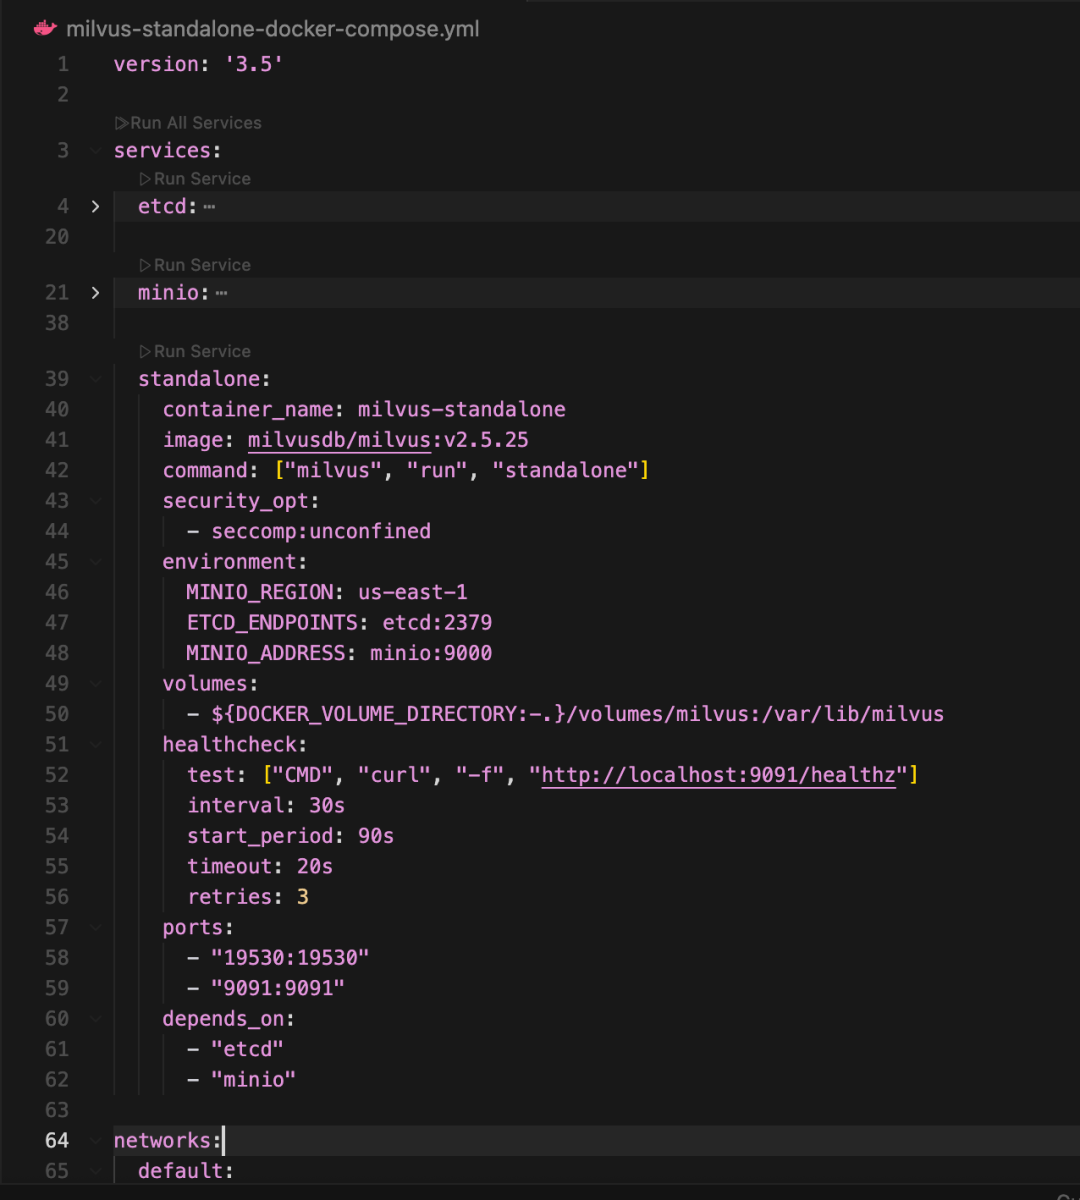
Task: Click the minio:9000 value
Action: click(431, 653)
